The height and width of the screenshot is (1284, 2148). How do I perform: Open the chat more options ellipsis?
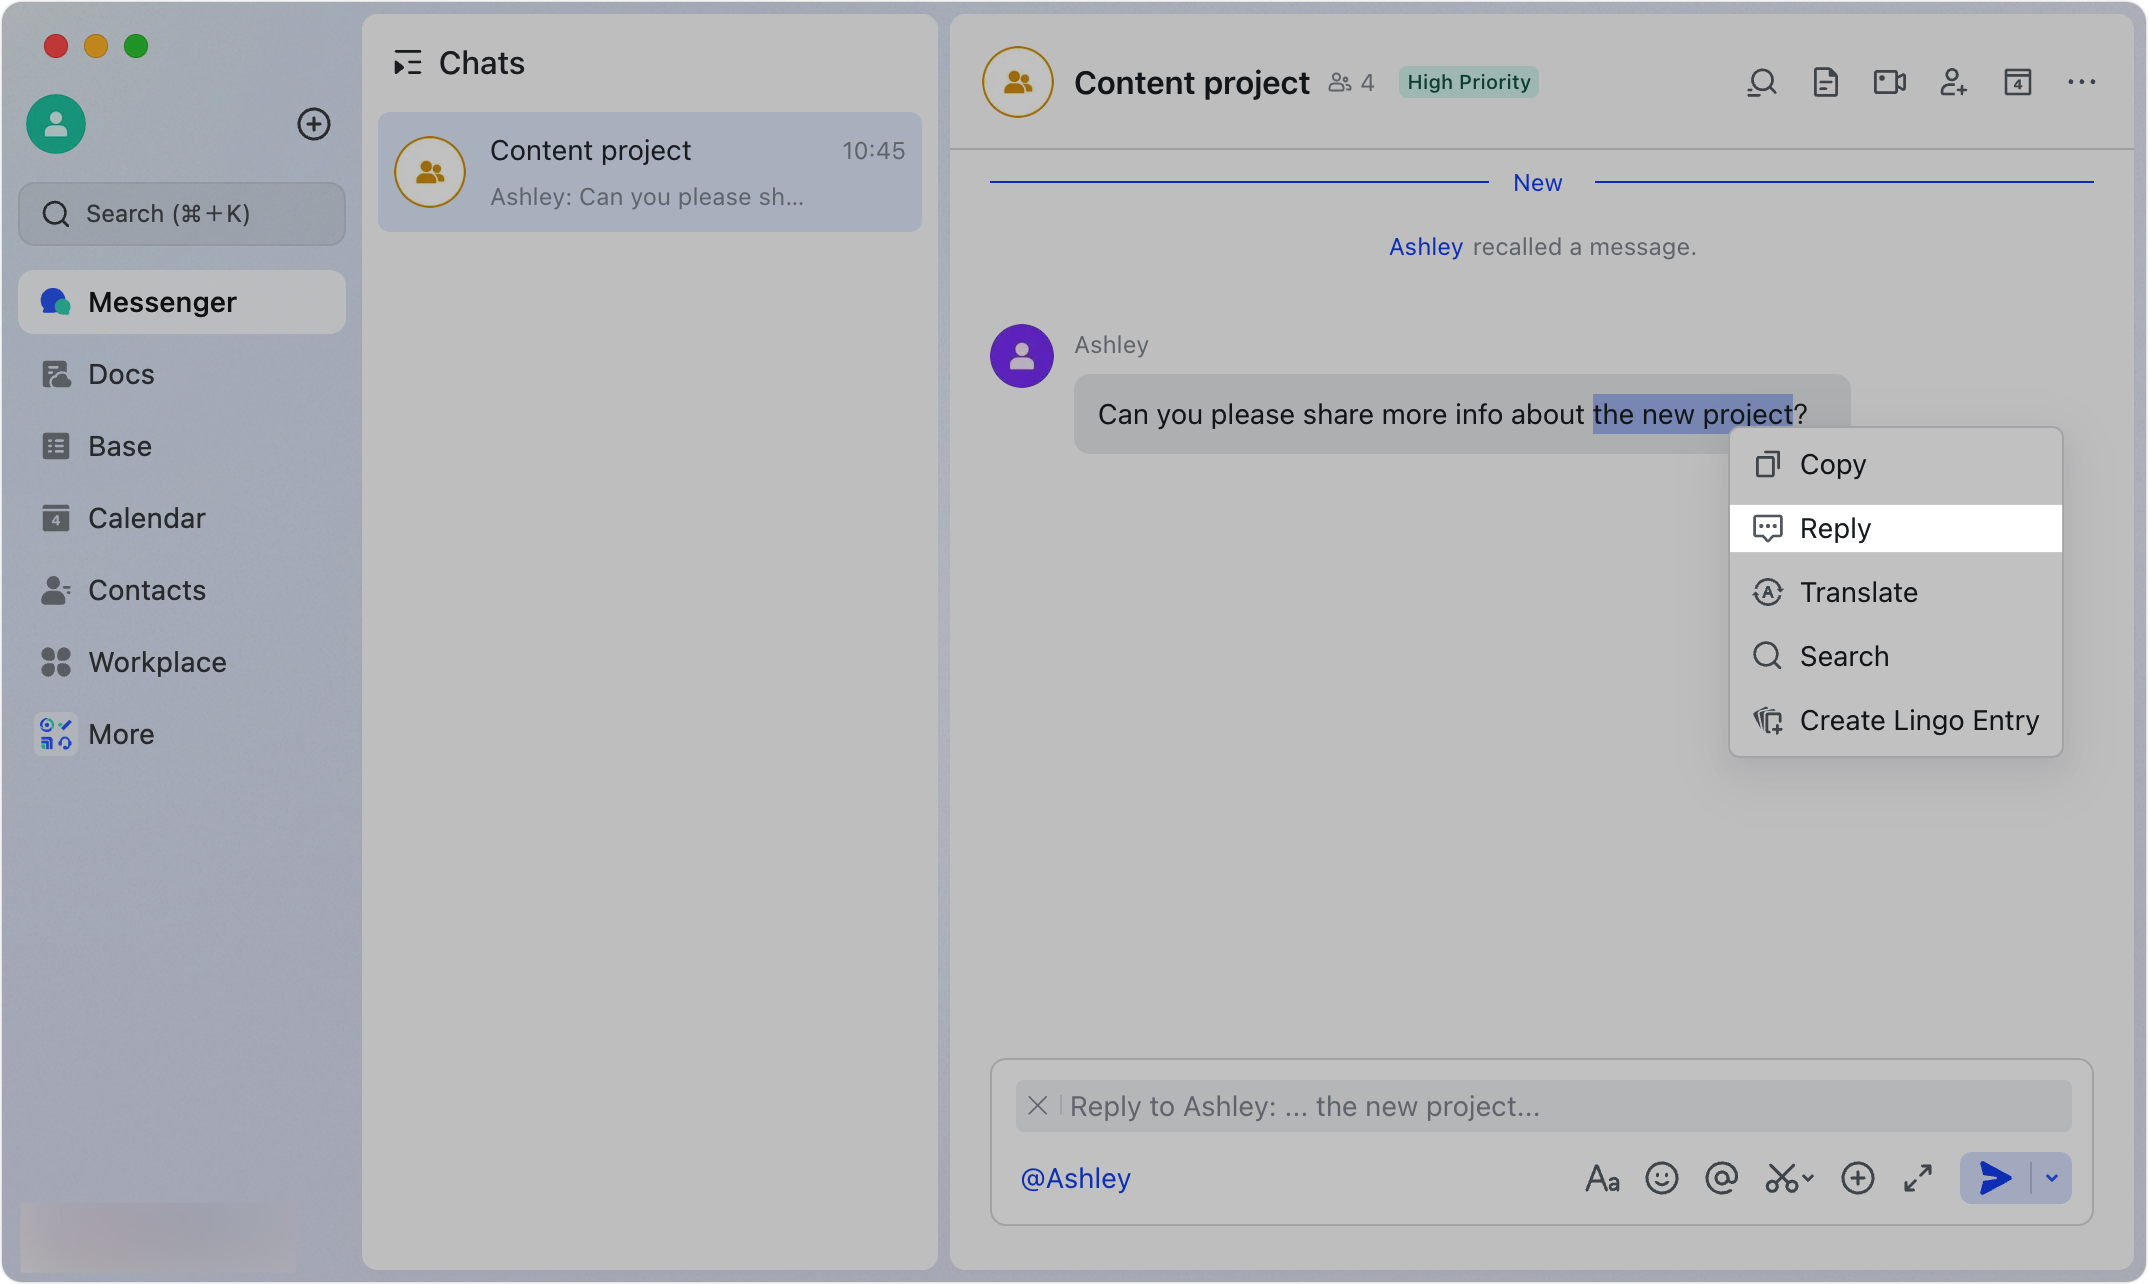coord(2081,82)
